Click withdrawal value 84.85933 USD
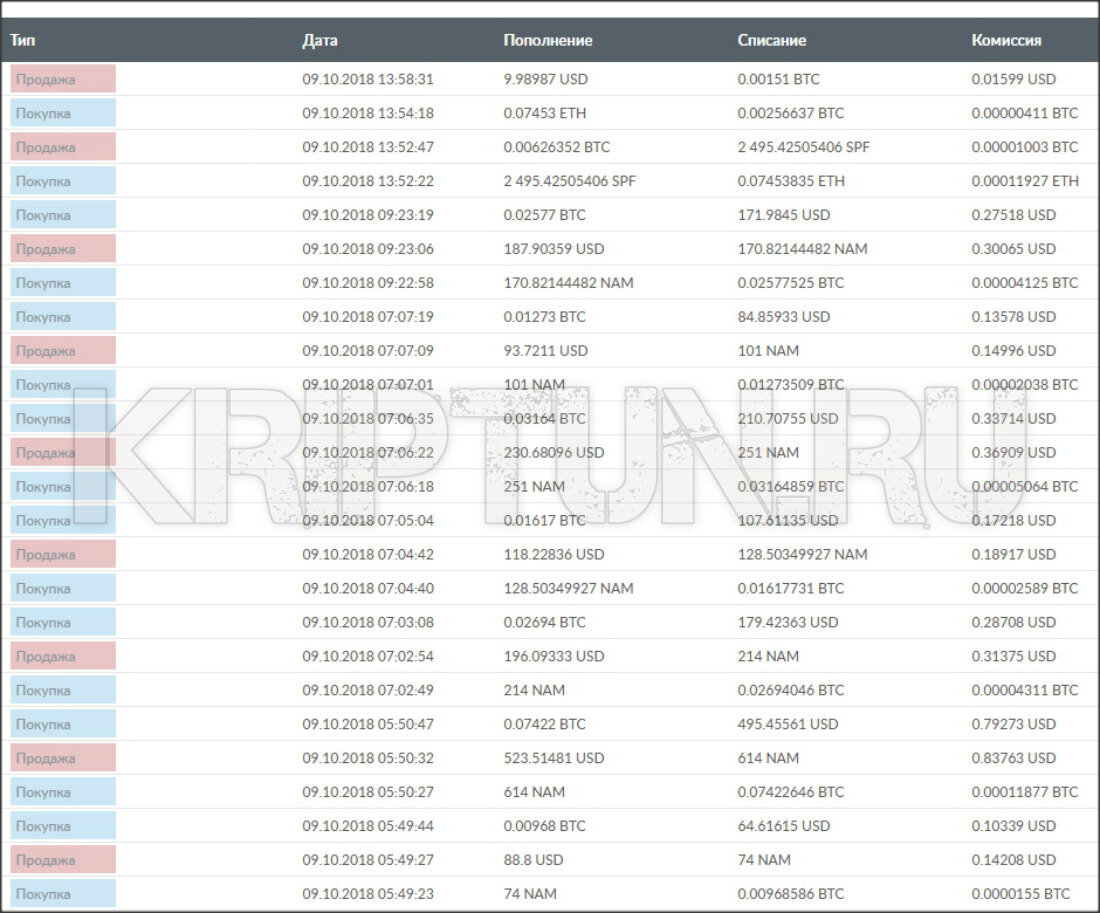 click(784, 316)
